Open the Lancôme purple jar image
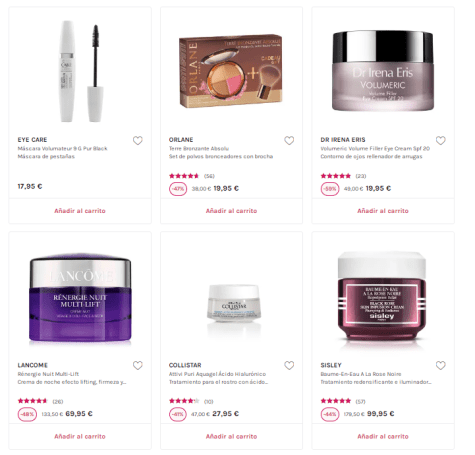The width and height of the screenshot is (475, 455). 80,298
